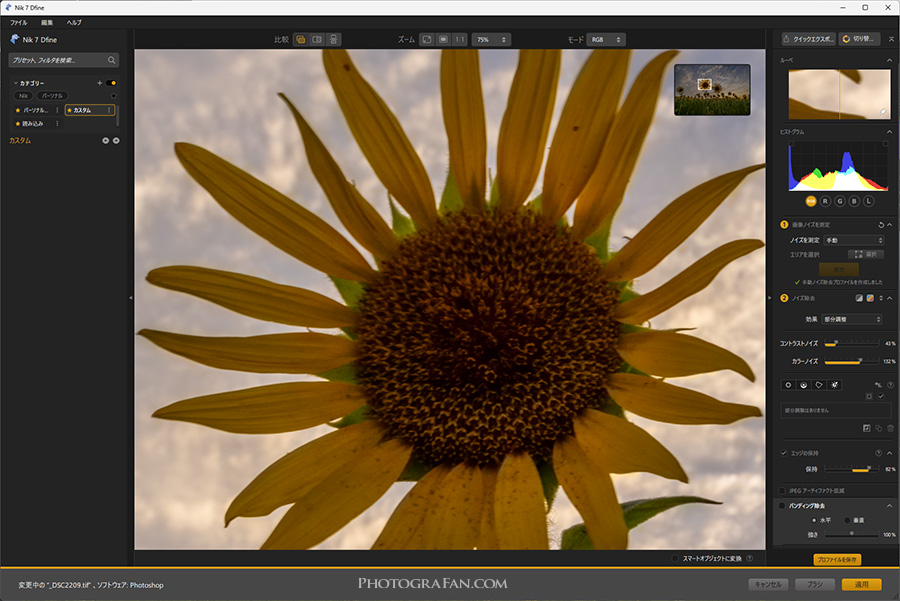Enable the バンディング除去 checkbox

(x=782, y=506)
